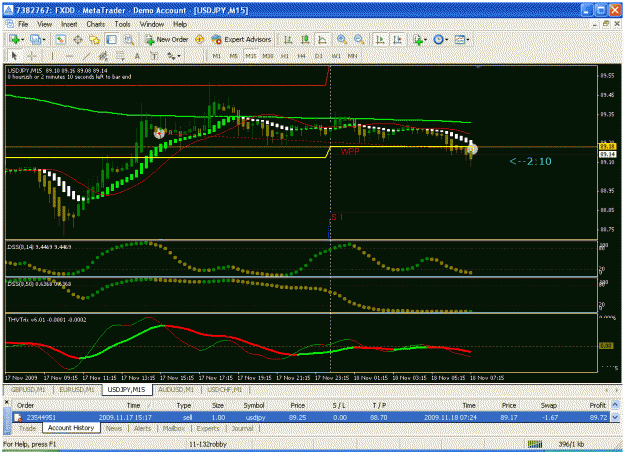Switch chart to bar chart icon
The image size is (625, 452).
(288, 39)
